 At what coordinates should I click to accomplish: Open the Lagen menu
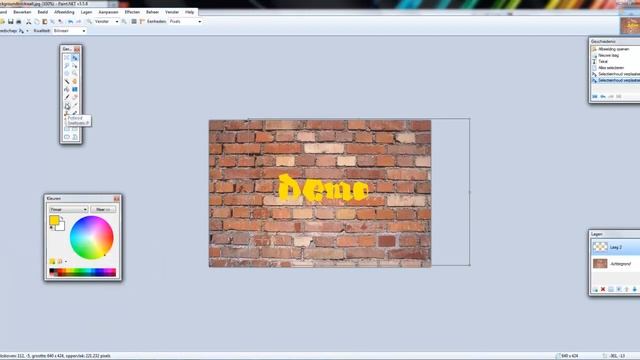(86, 12)
